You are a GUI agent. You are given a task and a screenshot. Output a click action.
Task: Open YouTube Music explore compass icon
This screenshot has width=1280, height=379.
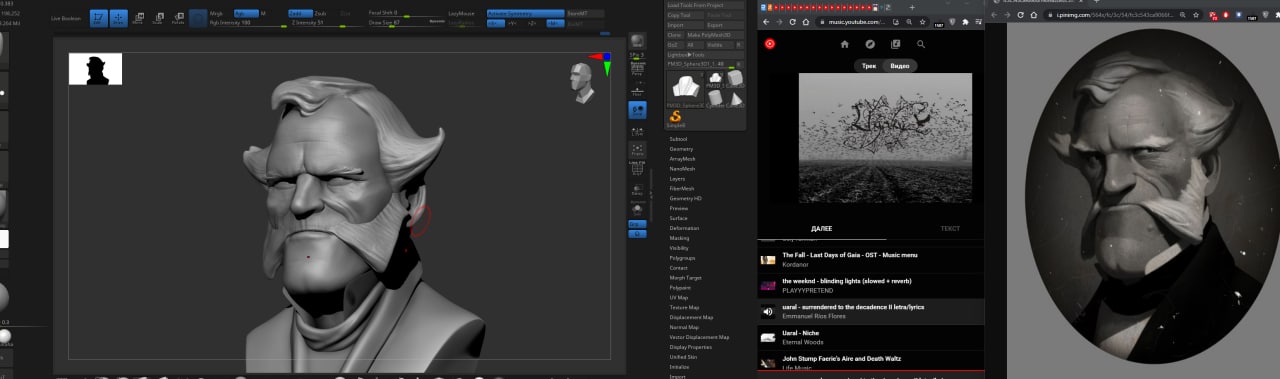click(x=870, y=44)
